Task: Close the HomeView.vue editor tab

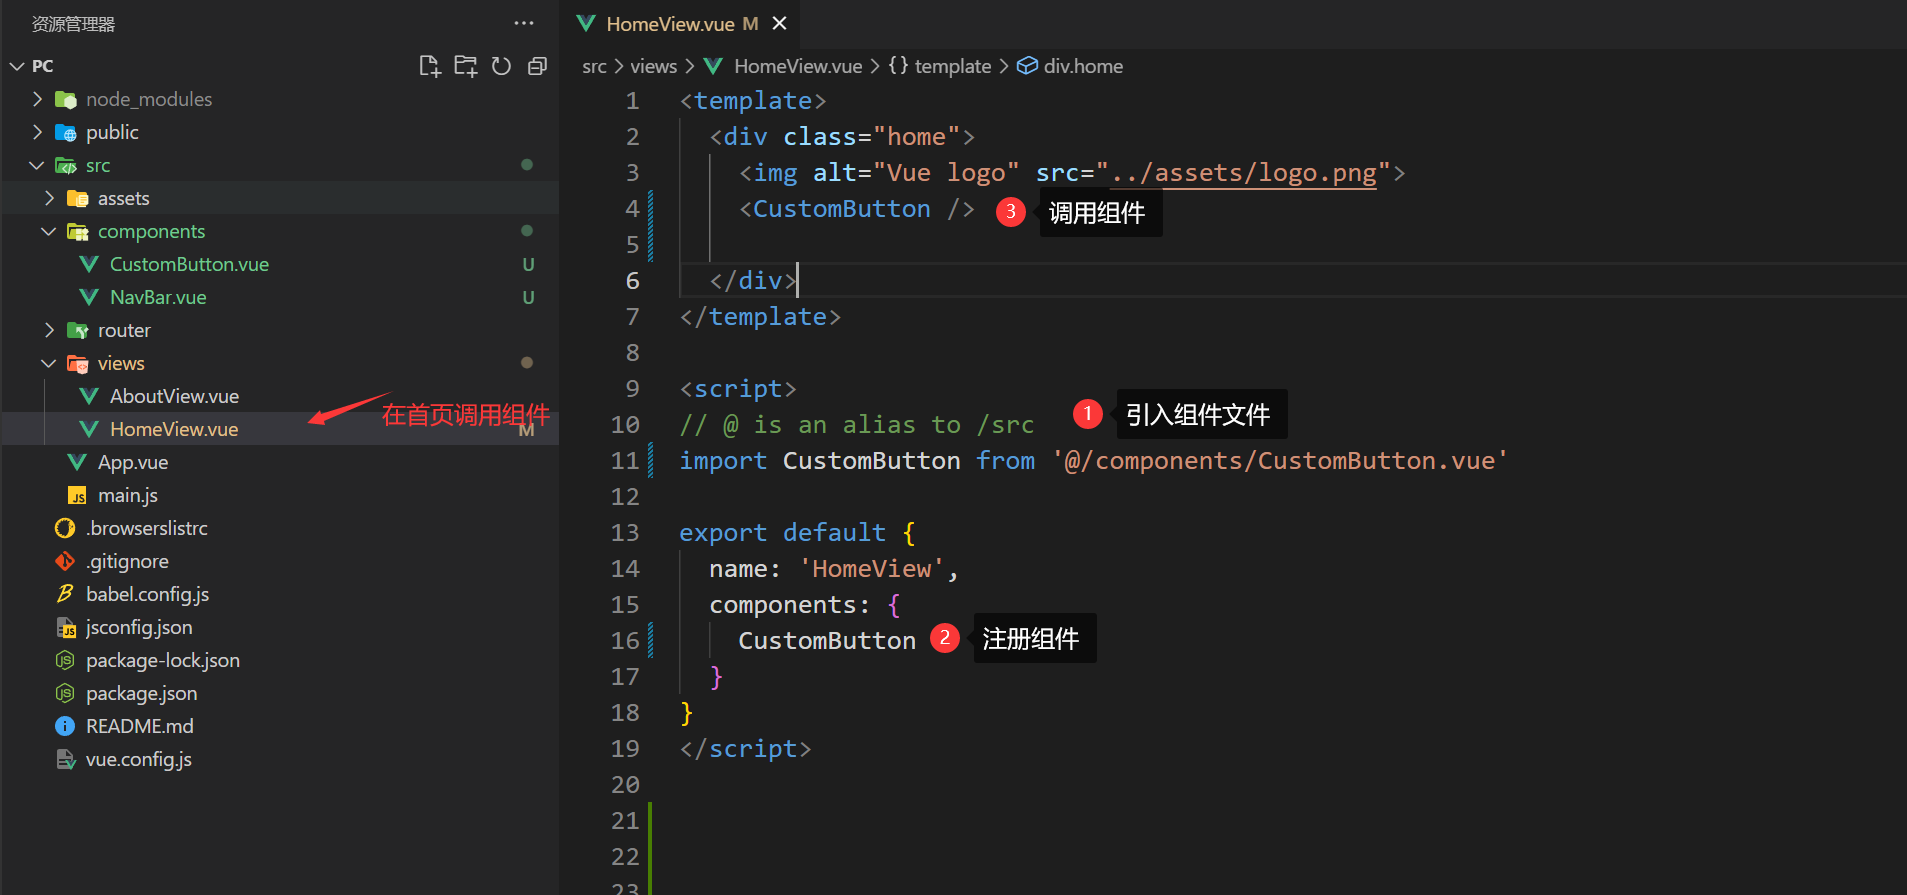Action: click(x=780, y=24)
